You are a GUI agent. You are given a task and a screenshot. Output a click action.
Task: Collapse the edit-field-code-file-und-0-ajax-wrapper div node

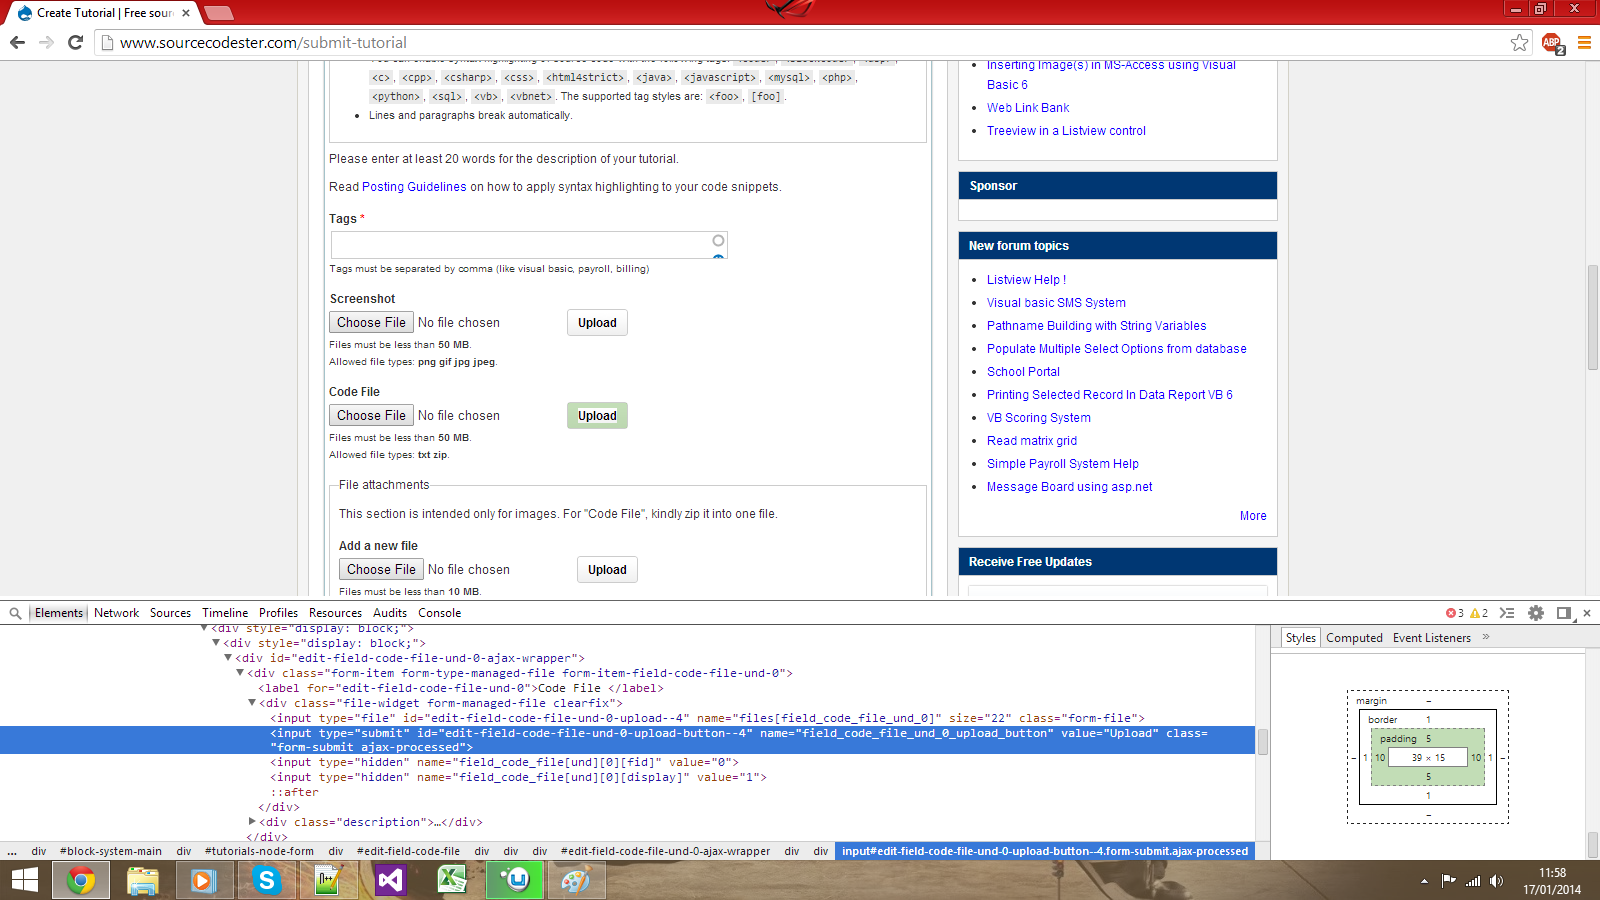228,658
